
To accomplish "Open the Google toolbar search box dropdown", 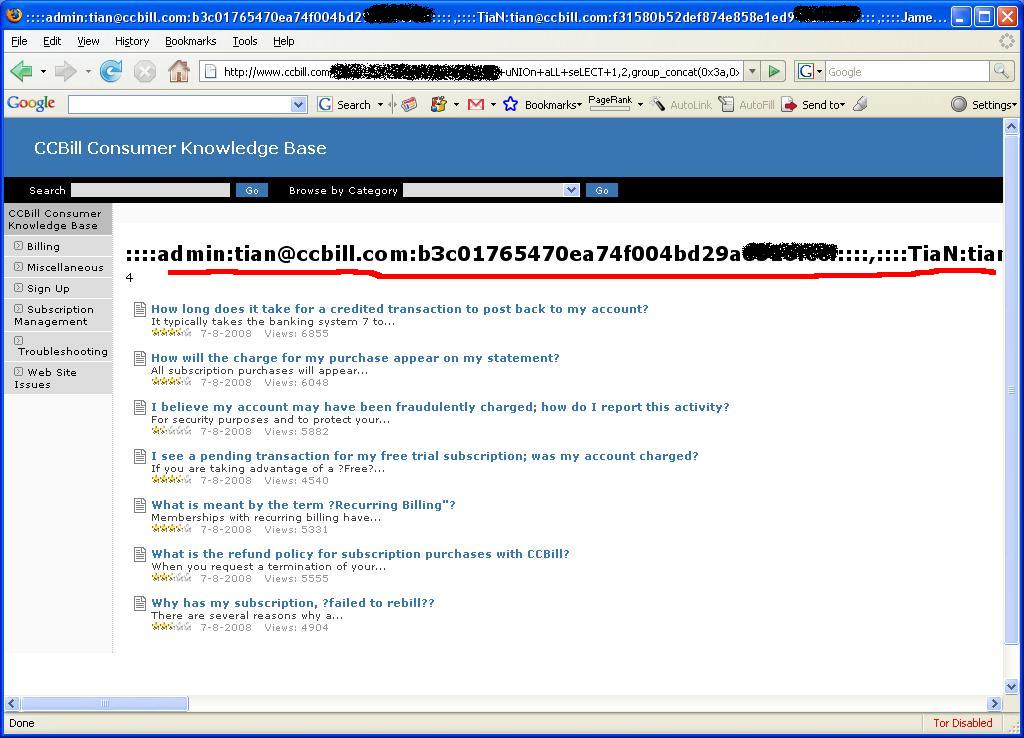I will coord(298,104).
